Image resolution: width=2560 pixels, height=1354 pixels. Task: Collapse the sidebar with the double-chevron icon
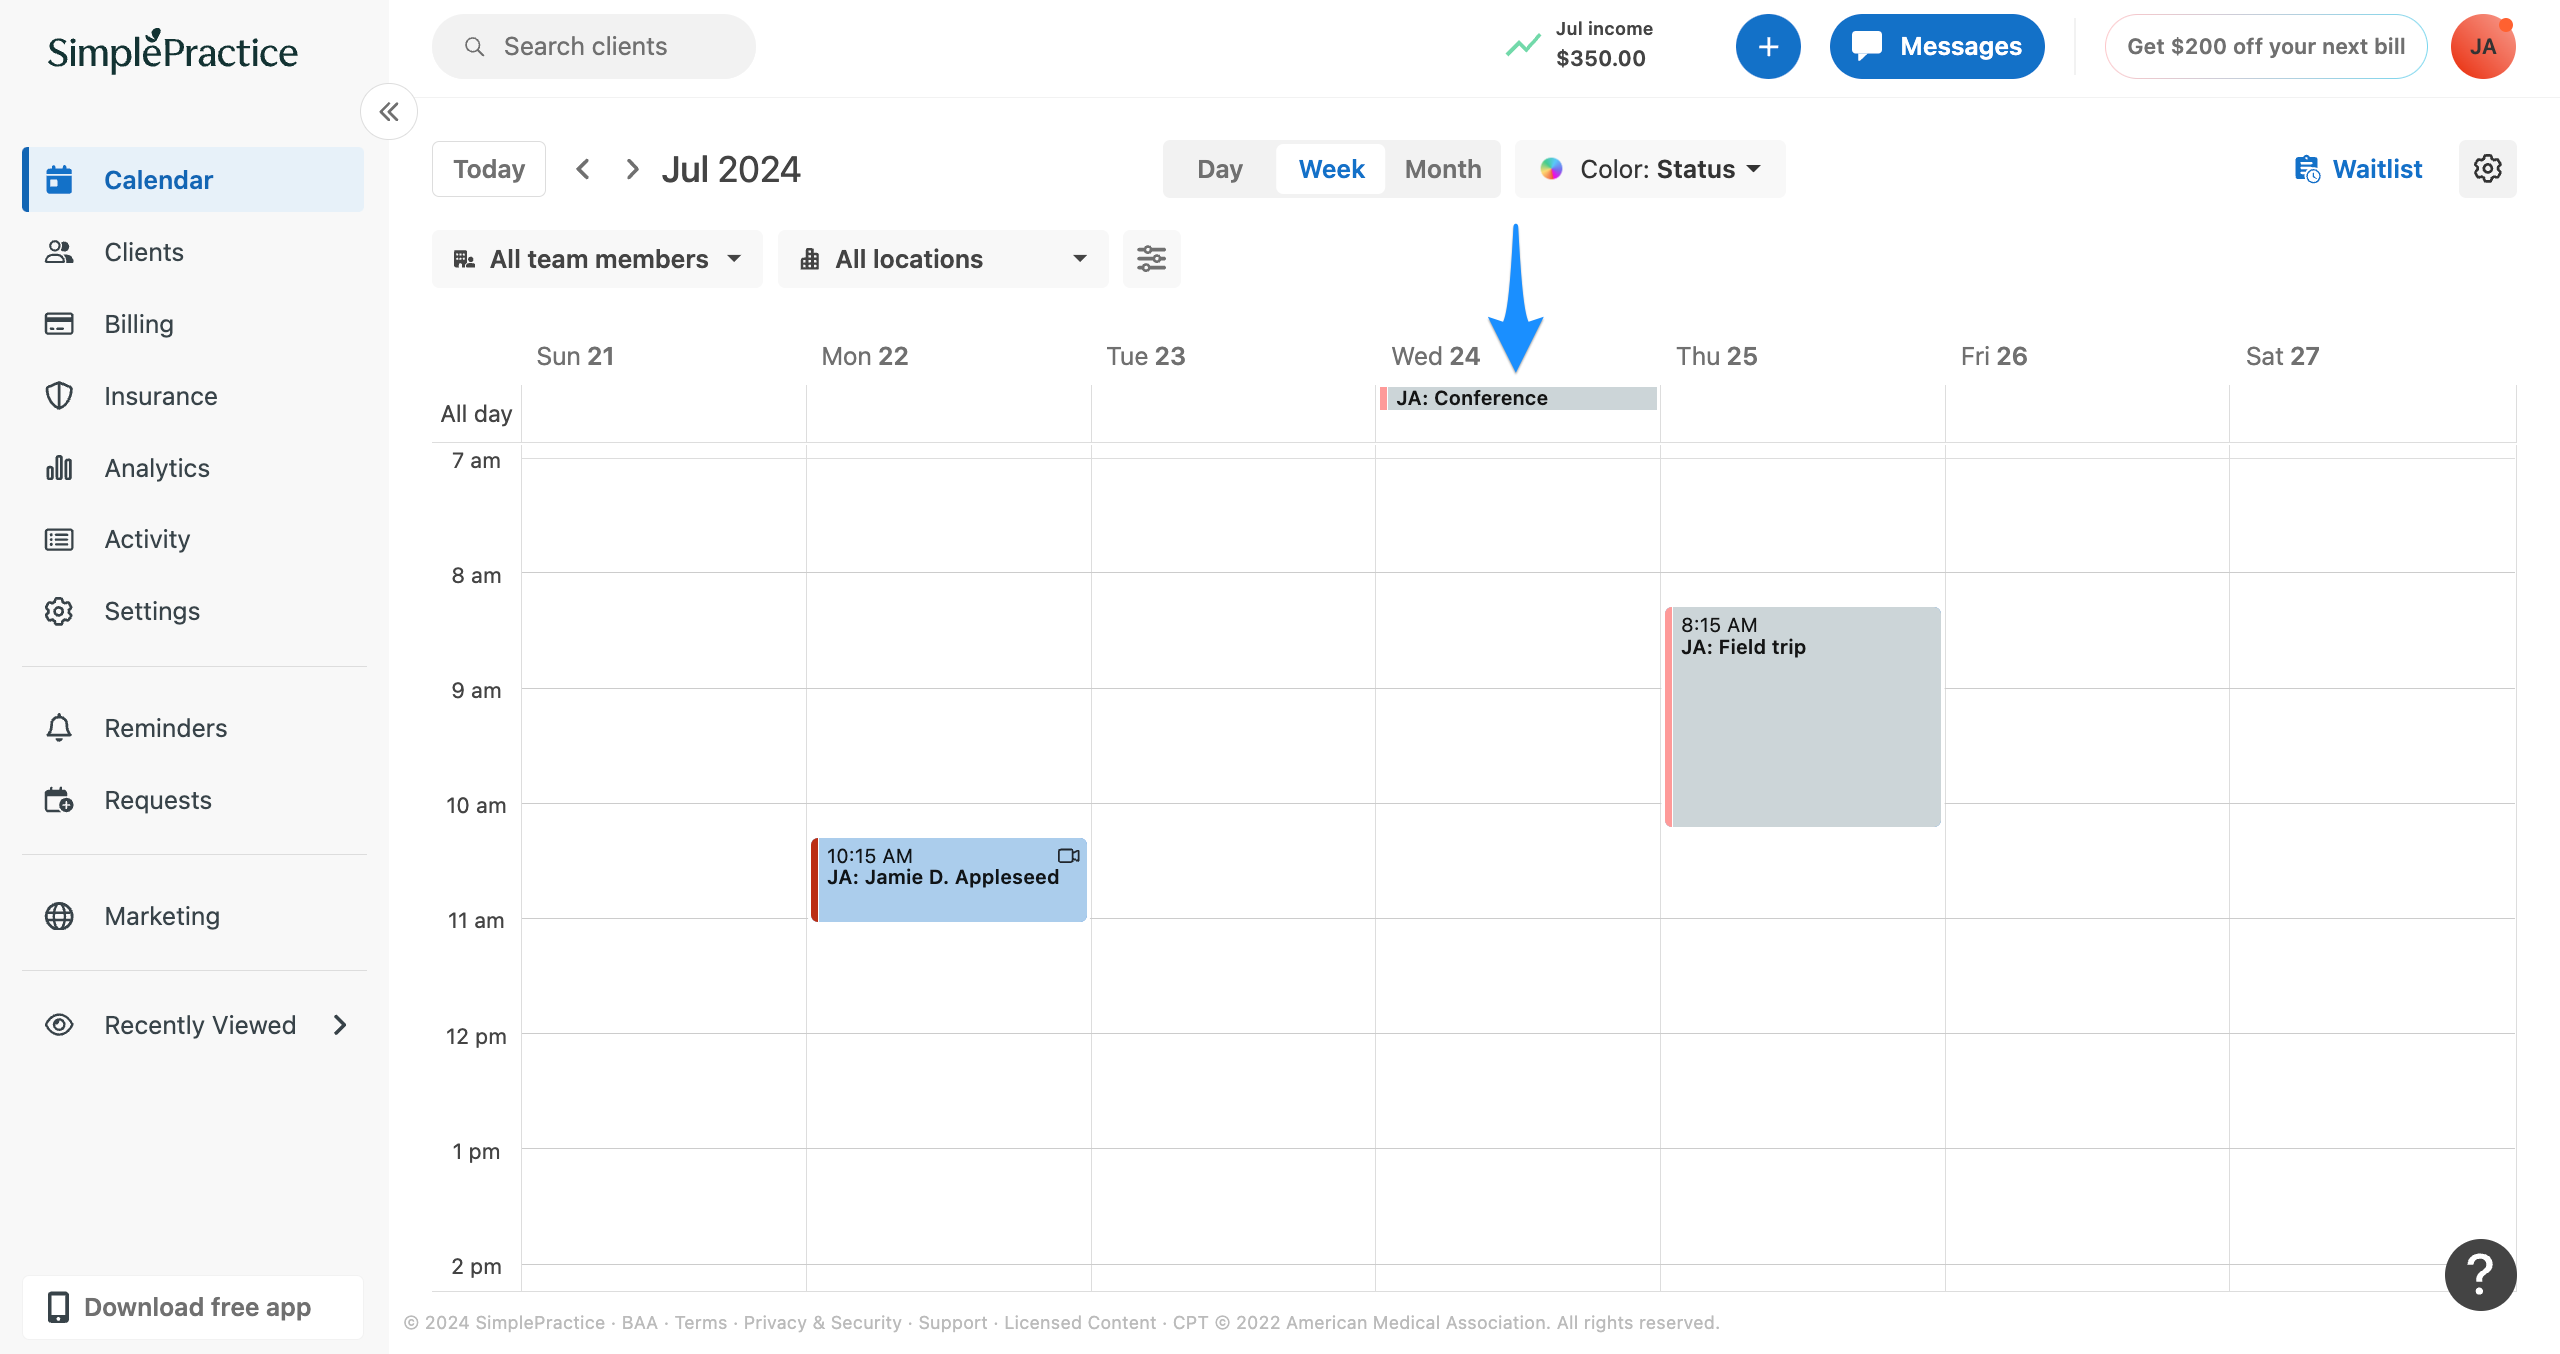click(389, 112)
